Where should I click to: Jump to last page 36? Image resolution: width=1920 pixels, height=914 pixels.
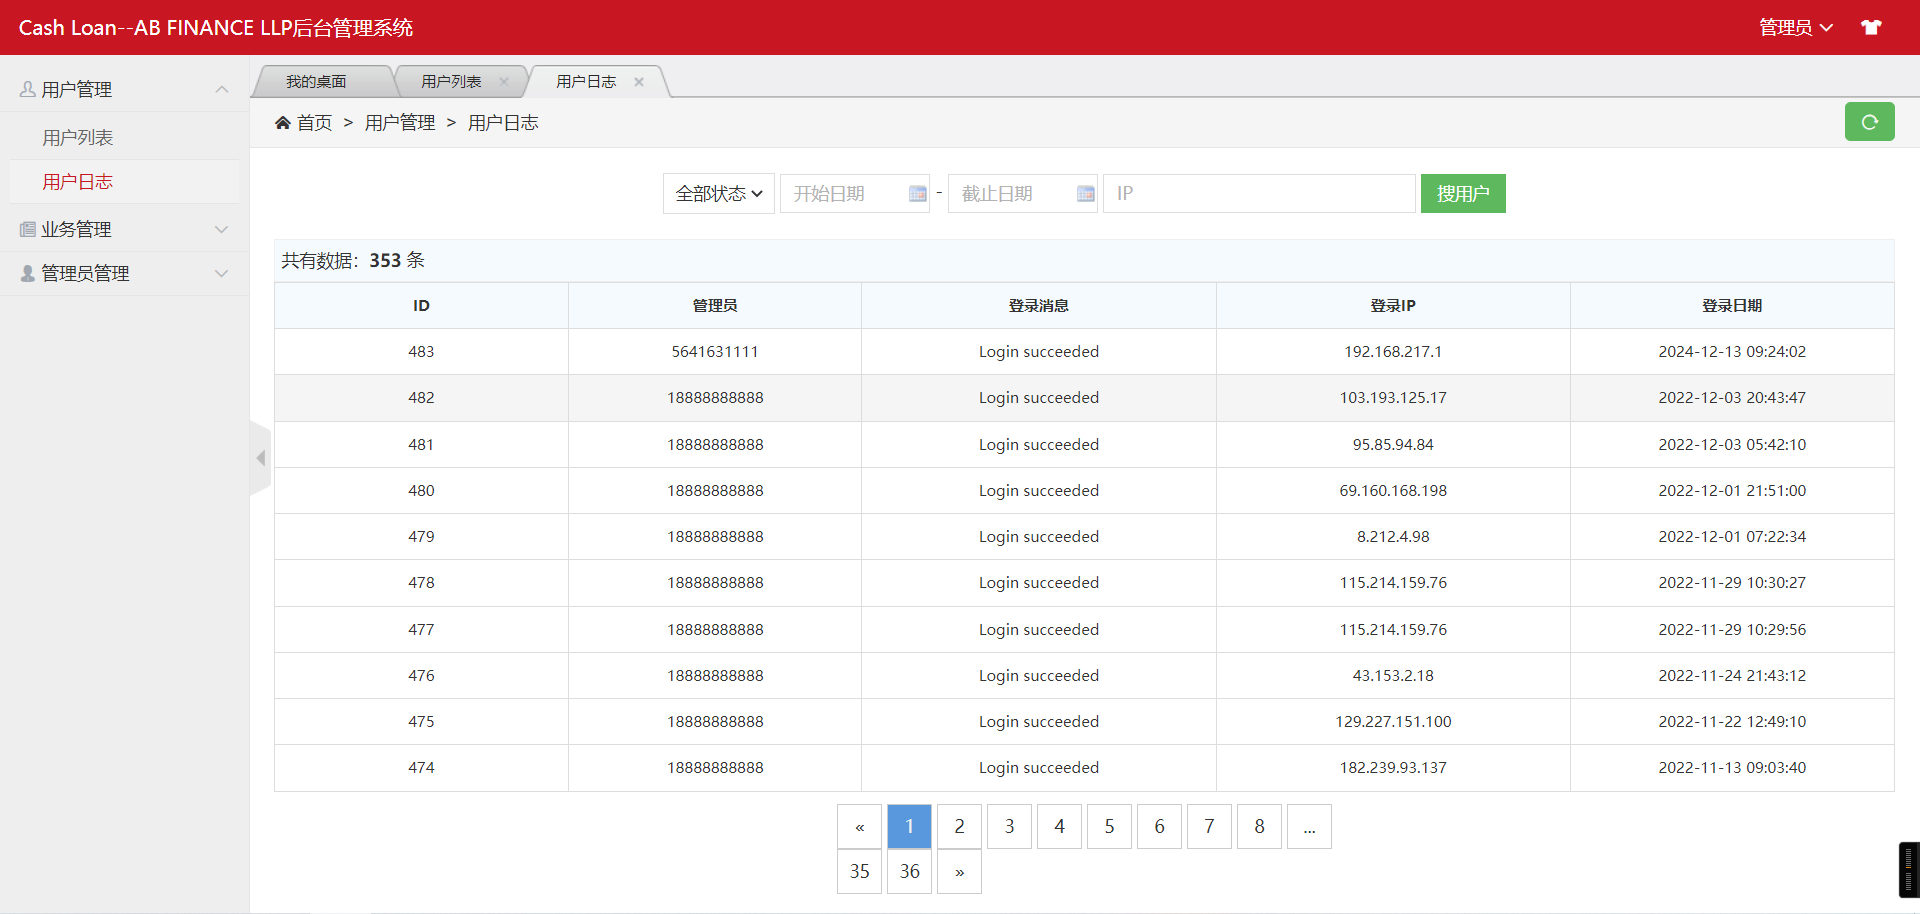(909, 872)
